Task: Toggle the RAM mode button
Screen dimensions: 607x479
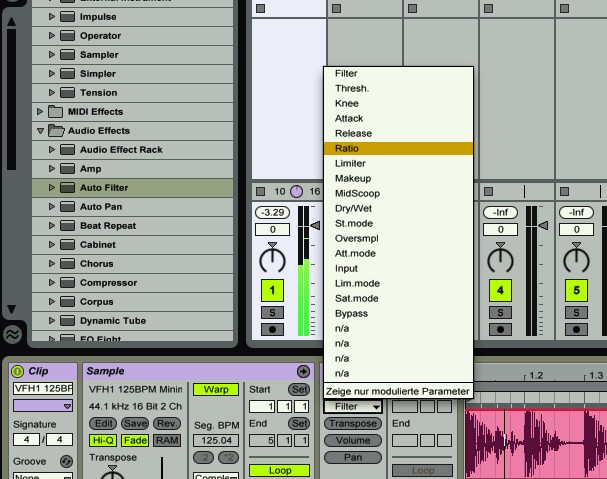Action: [167, 440]
